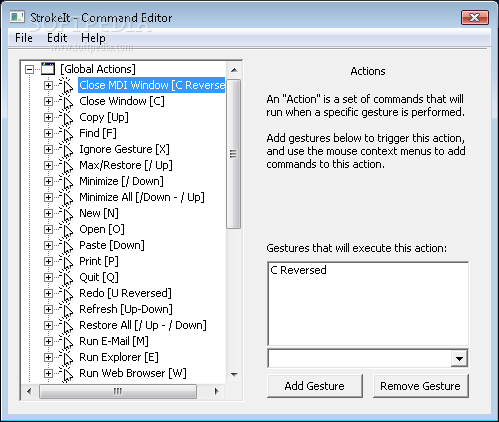Select the Quit [Q] row
This screenshot has height=422, width=499.
tap(99, 277)
